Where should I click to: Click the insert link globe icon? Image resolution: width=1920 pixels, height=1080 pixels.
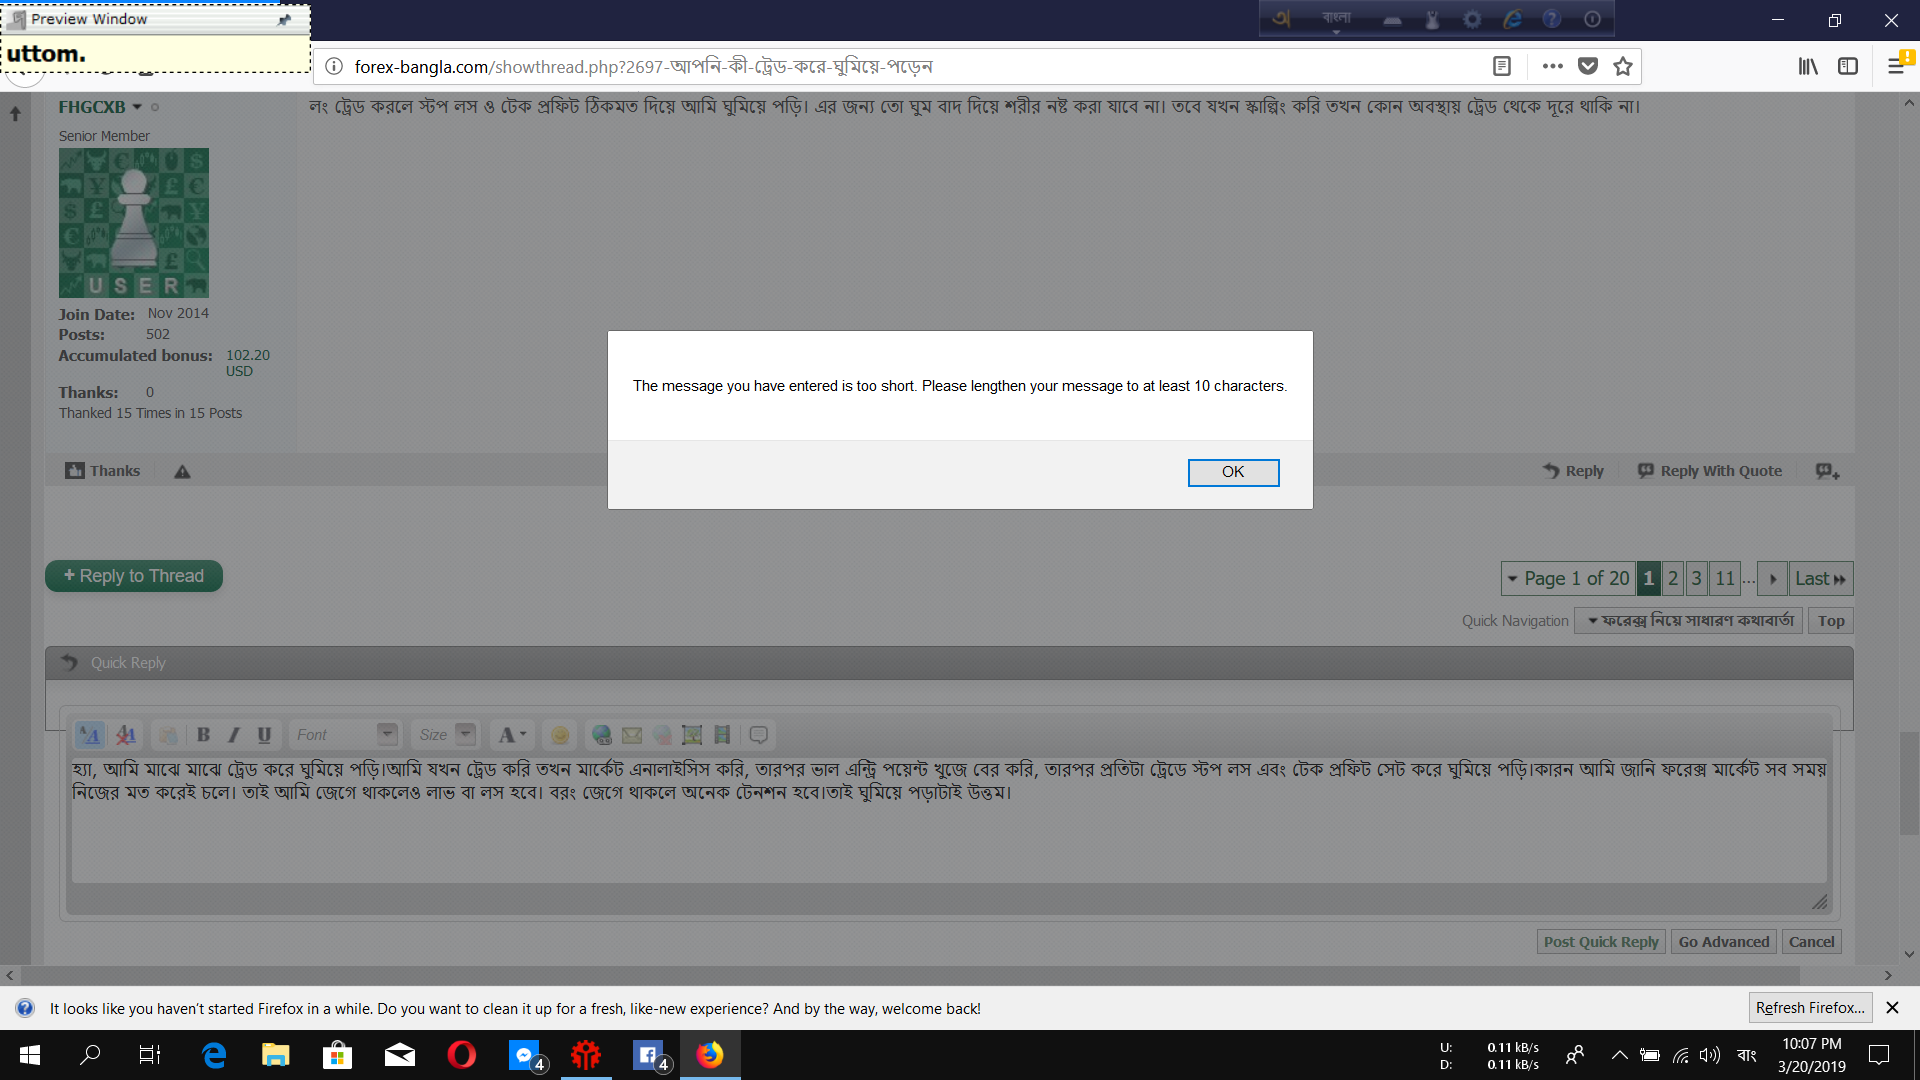[601, 735]
